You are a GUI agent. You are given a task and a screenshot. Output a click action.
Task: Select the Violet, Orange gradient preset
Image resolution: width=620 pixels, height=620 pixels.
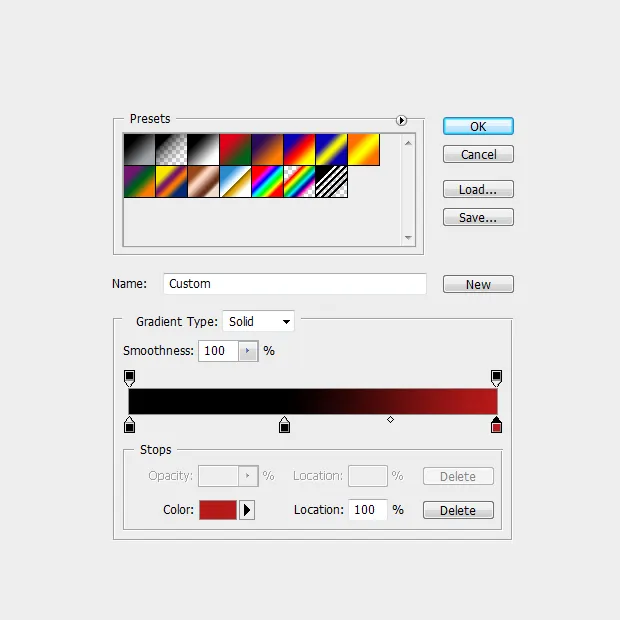pyautogui.click(x=267, y=150)
